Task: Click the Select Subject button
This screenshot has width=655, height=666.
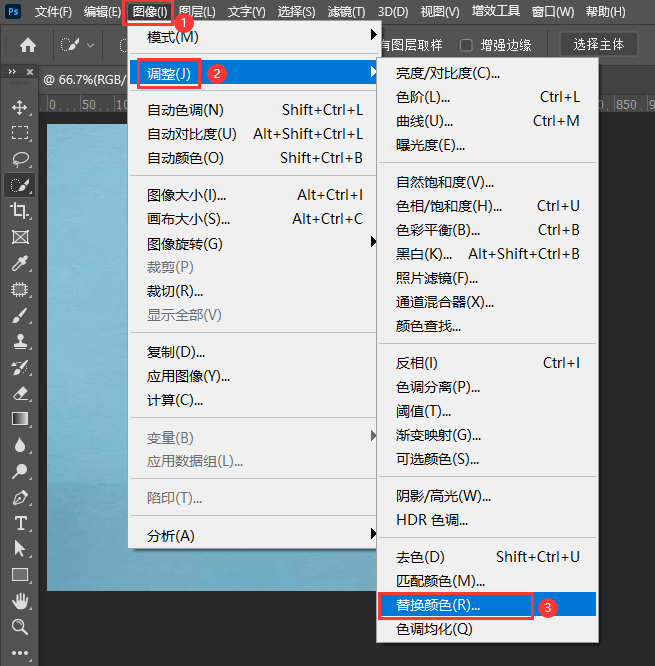Action: [599, 44]
